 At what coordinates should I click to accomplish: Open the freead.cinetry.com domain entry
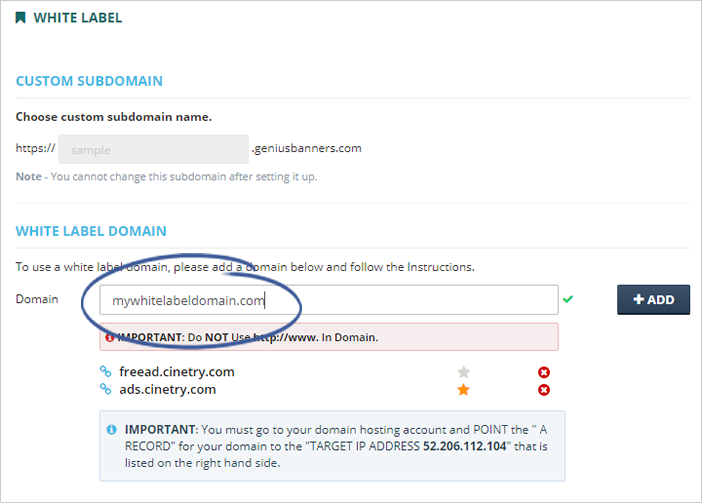[x=176, y=372]
